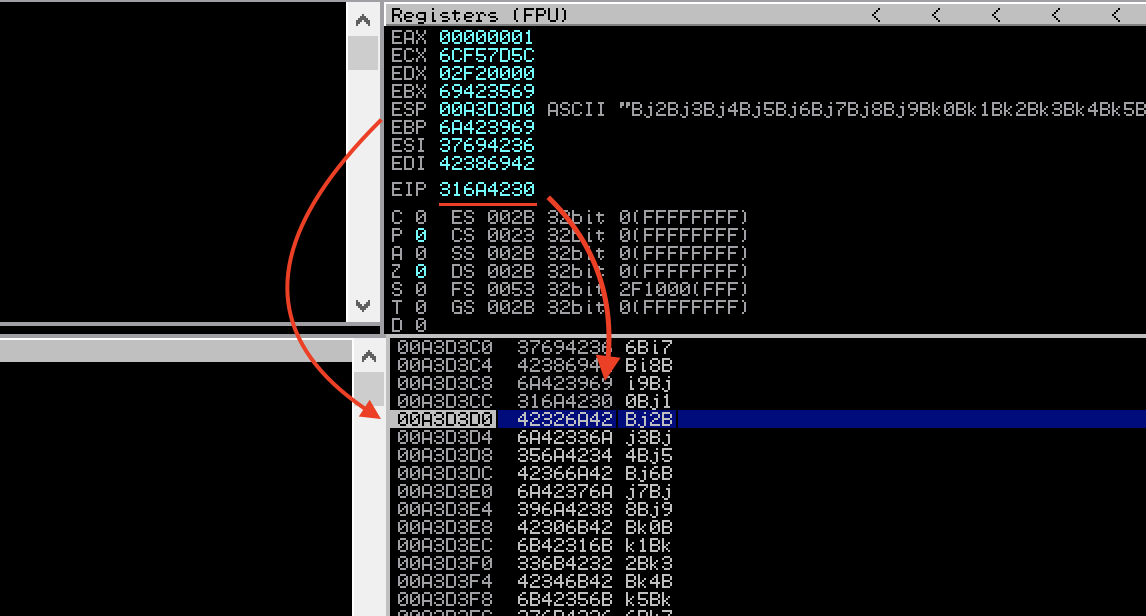Select the EBP register value 6A423969
Image resolution: width=1146 pixels, height=616 pixels.
point(486,127)
